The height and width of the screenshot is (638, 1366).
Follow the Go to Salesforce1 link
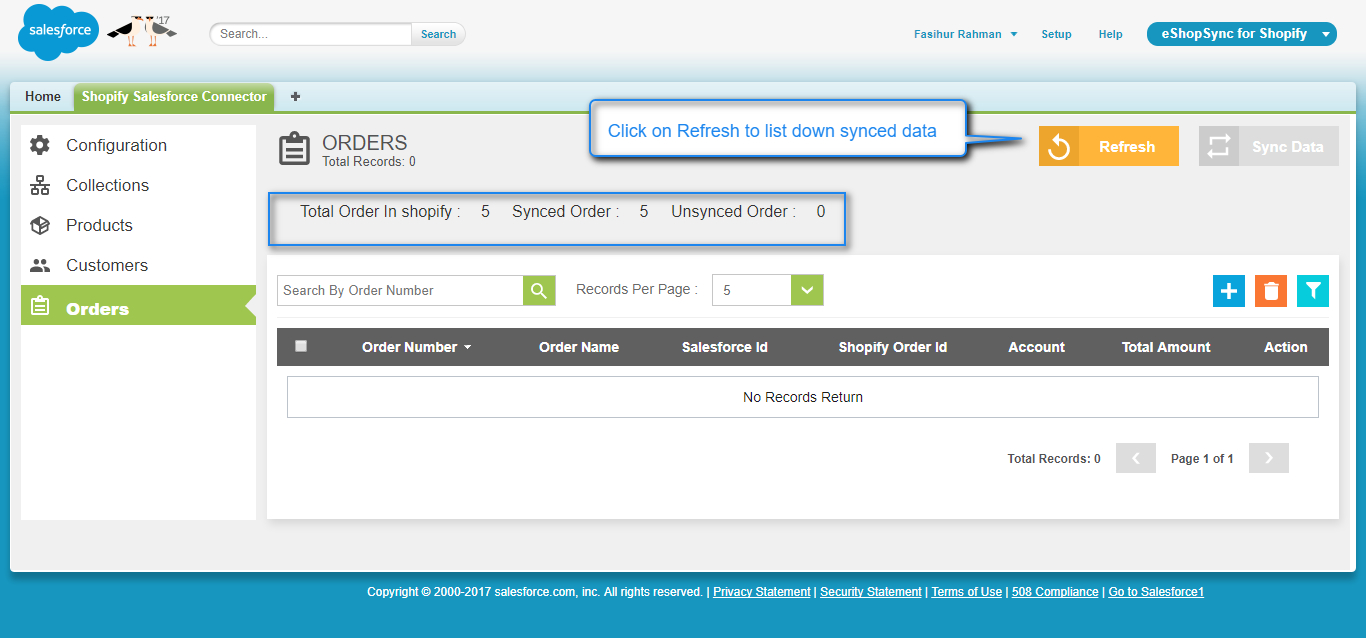(1156, 592)
